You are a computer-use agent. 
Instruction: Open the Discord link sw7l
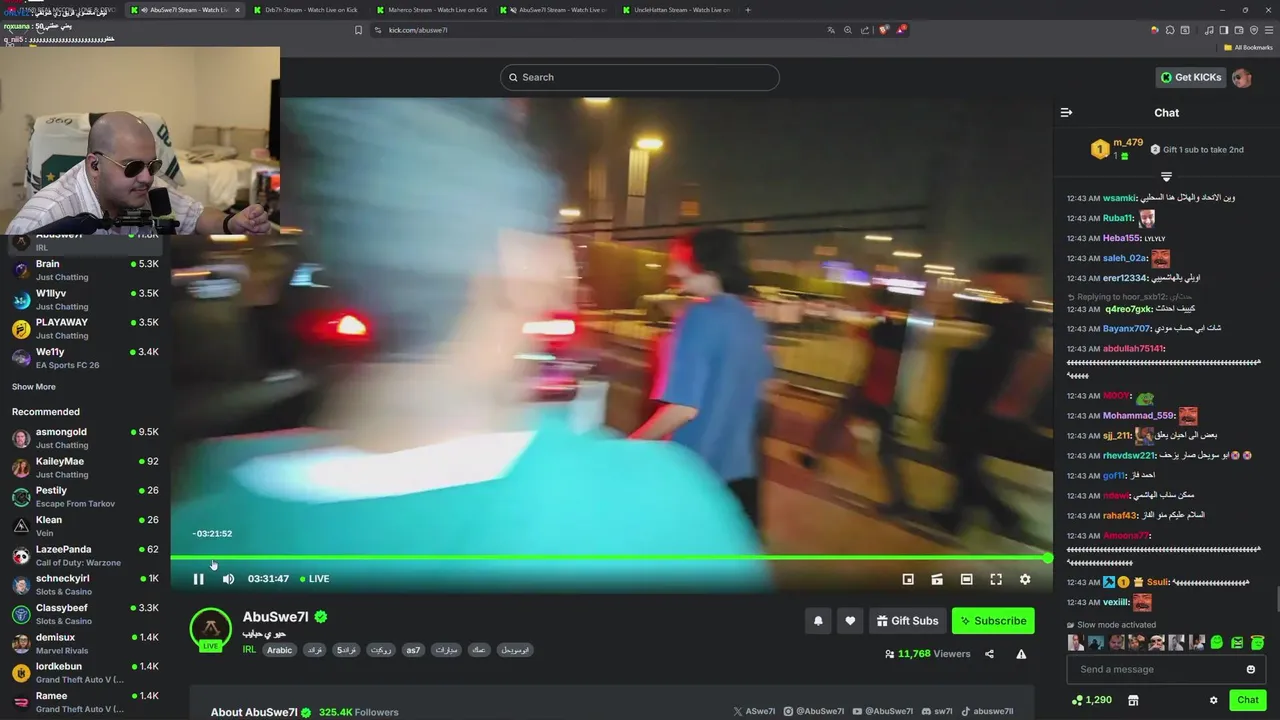click(937, 712)
